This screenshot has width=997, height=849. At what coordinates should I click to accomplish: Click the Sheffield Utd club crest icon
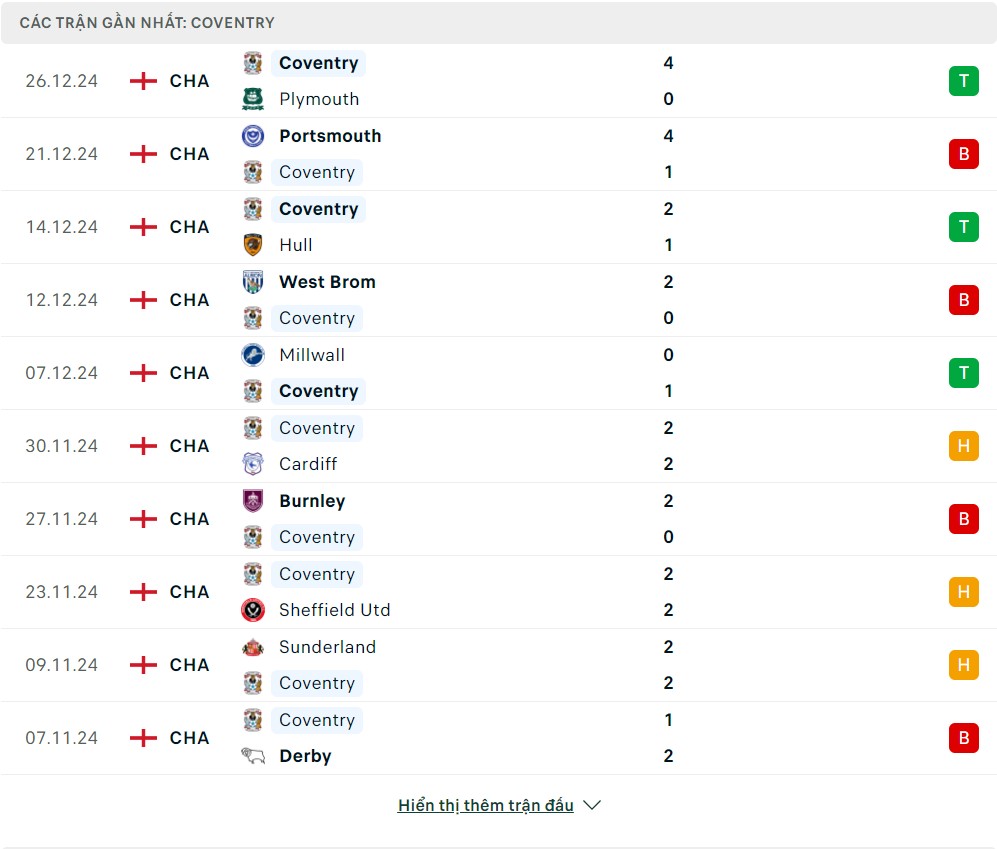coord(253,610)
